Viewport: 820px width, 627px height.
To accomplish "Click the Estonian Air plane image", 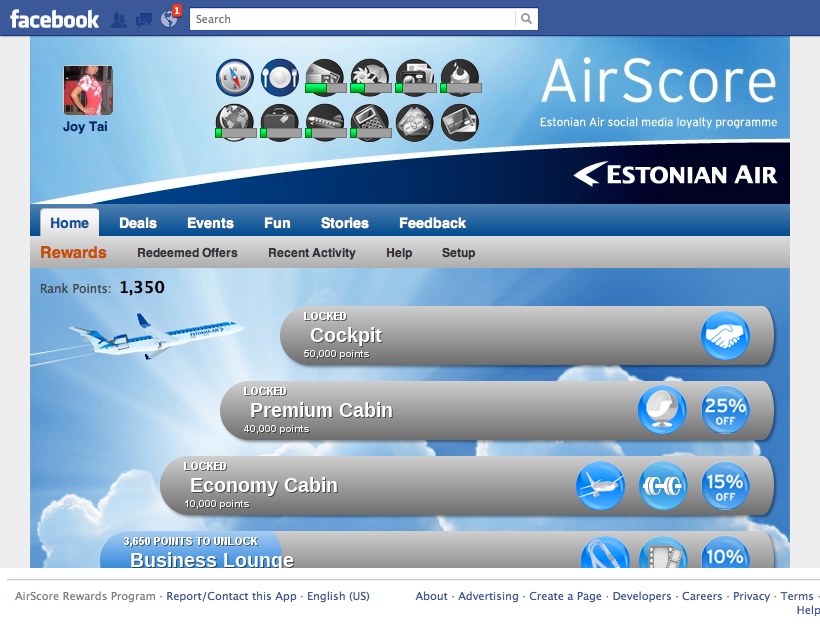I will 156,335.
